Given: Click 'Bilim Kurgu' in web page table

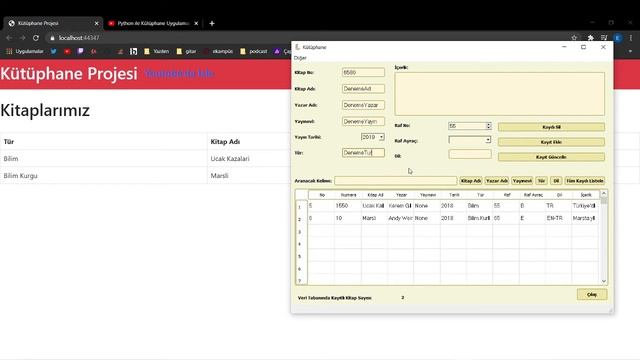Looking at the screenshot, I should (x=20, y=176).
